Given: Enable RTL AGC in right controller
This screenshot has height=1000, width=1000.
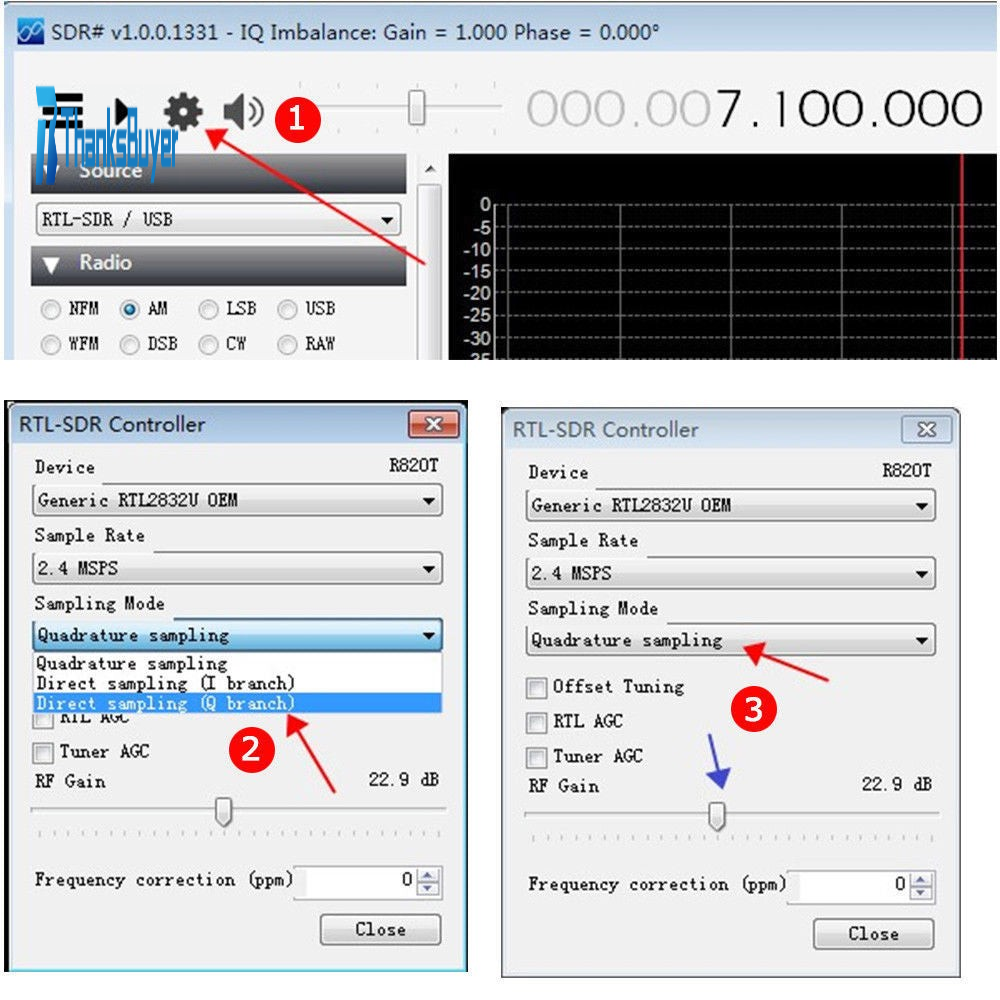Looking at the screenshot, I should [536, 723].
